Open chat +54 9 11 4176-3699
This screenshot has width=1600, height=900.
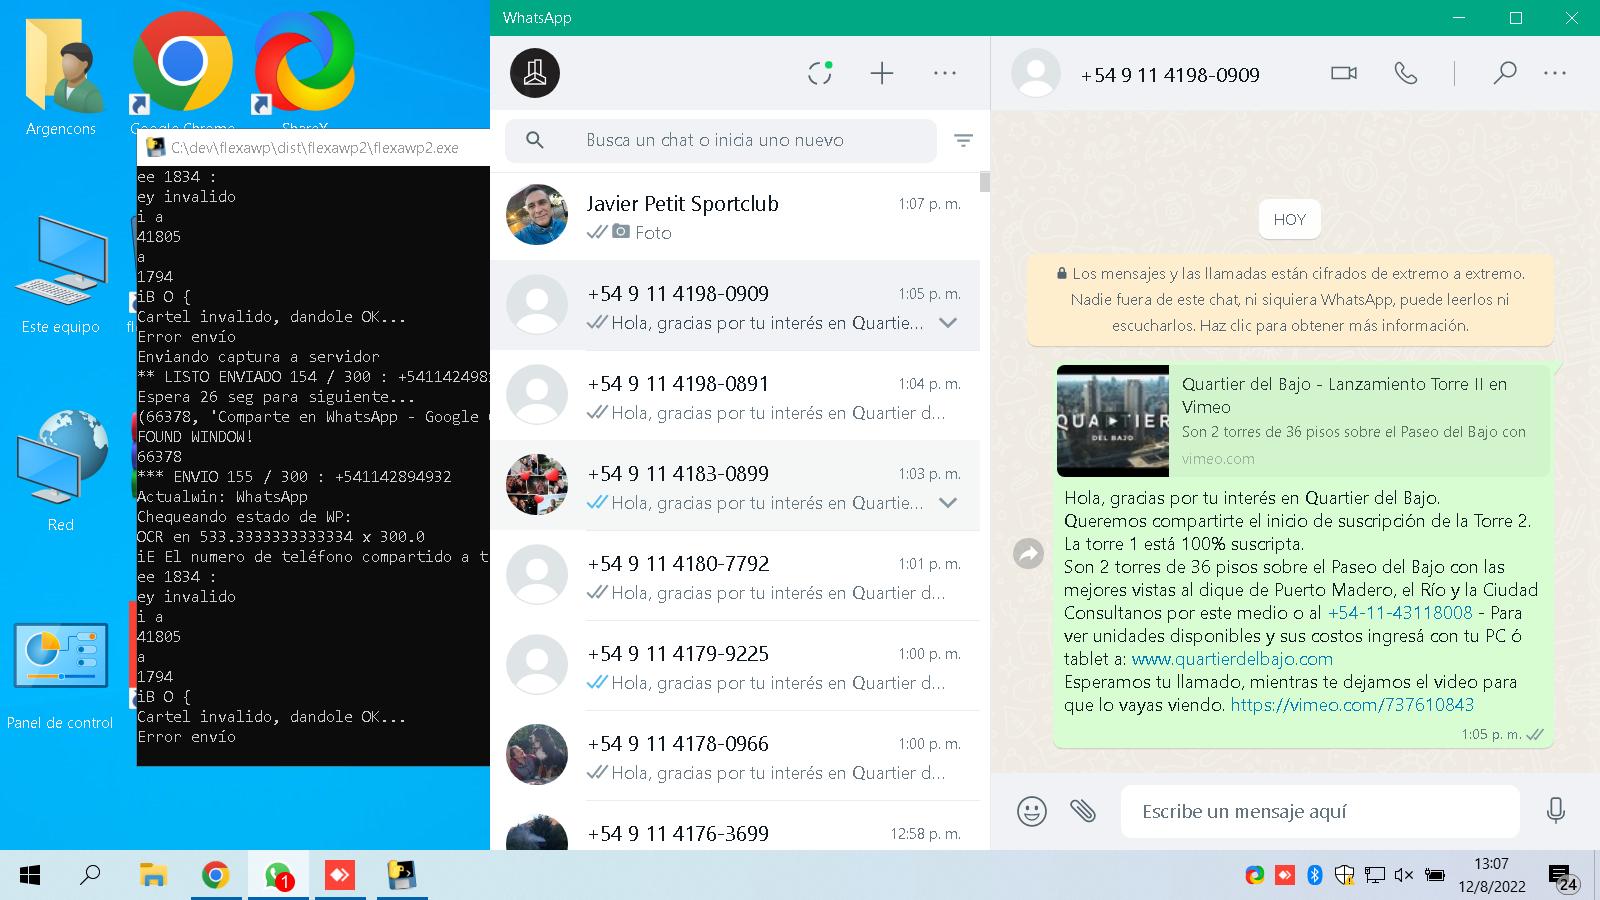click(735, 826)
